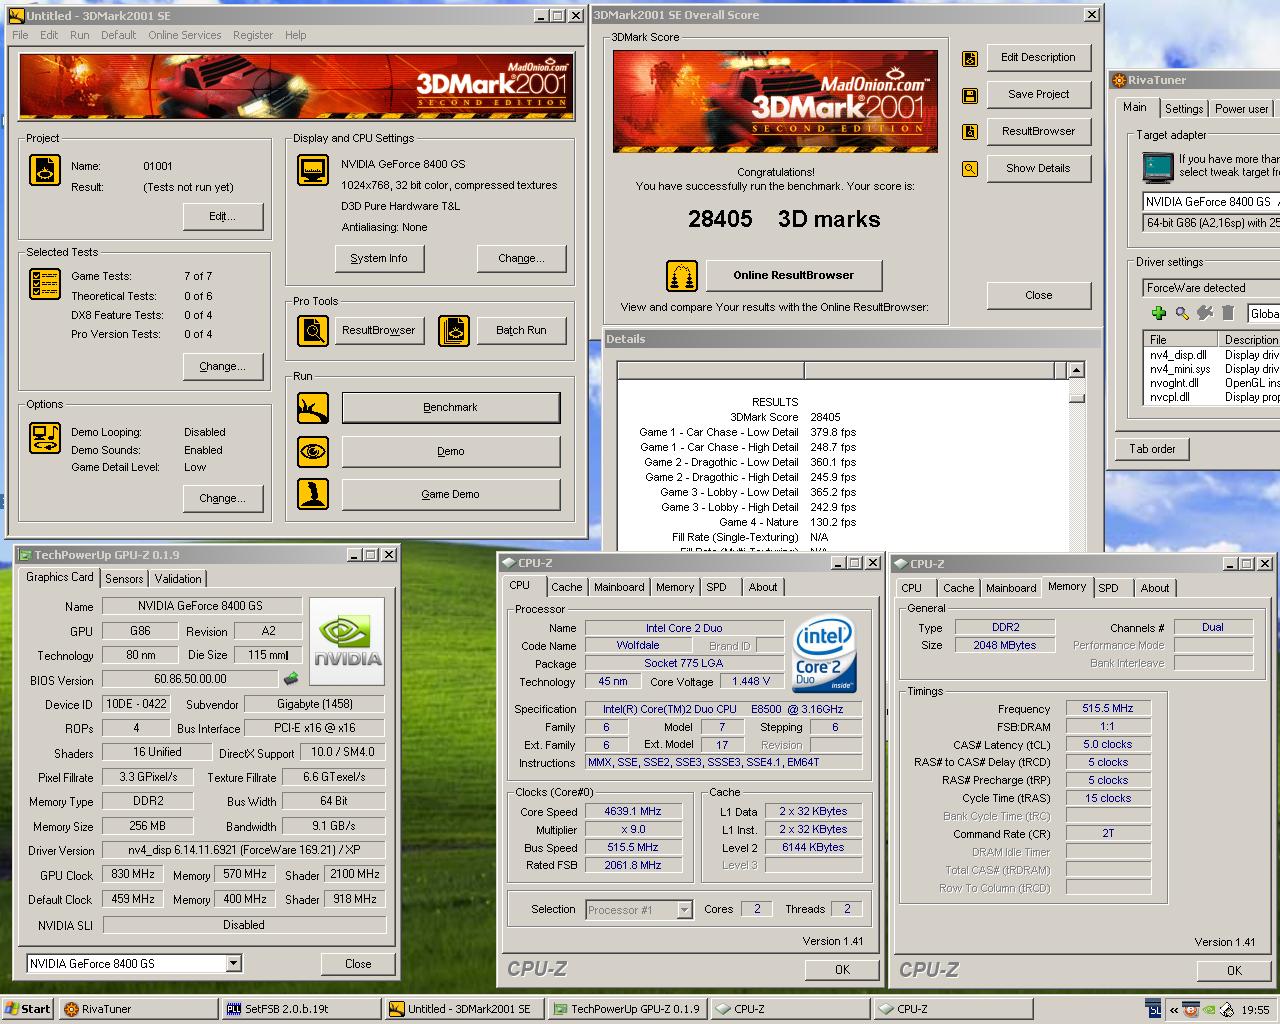Click the Selected Tests checklist icon
The image size is (1280, 1024).
[x=44, y=284]
